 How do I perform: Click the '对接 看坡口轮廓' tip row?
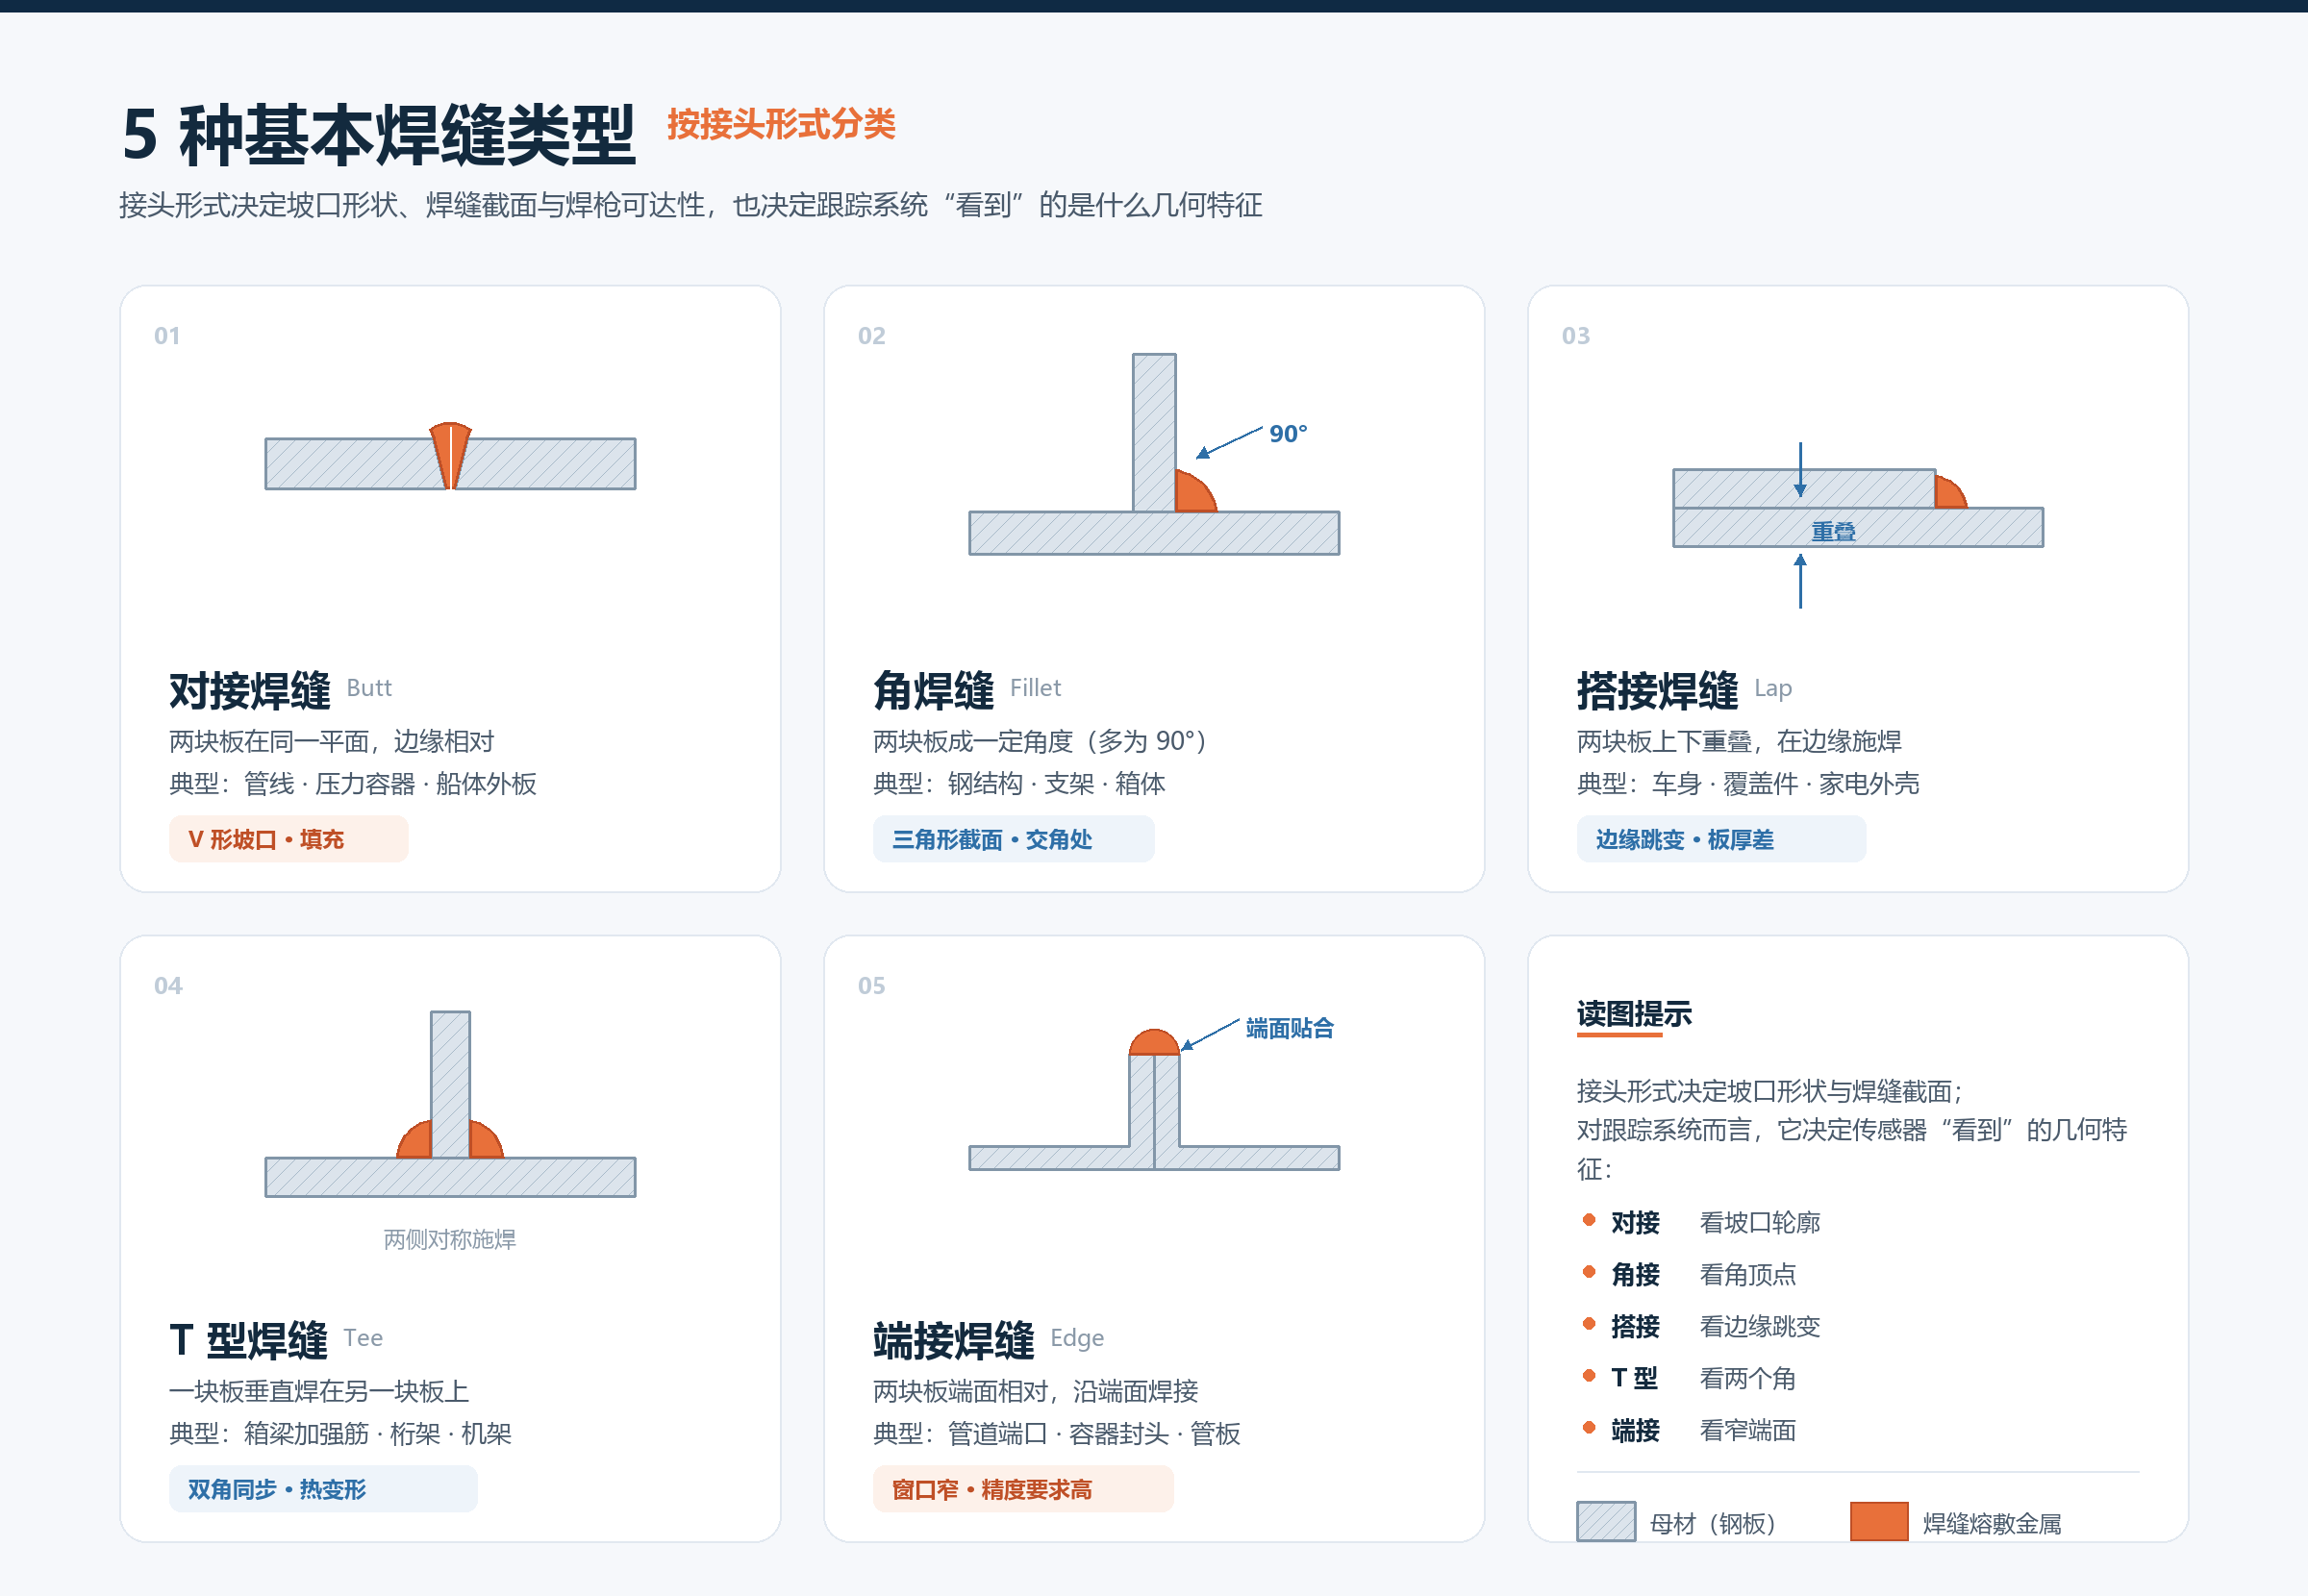coord(1701,1222)
